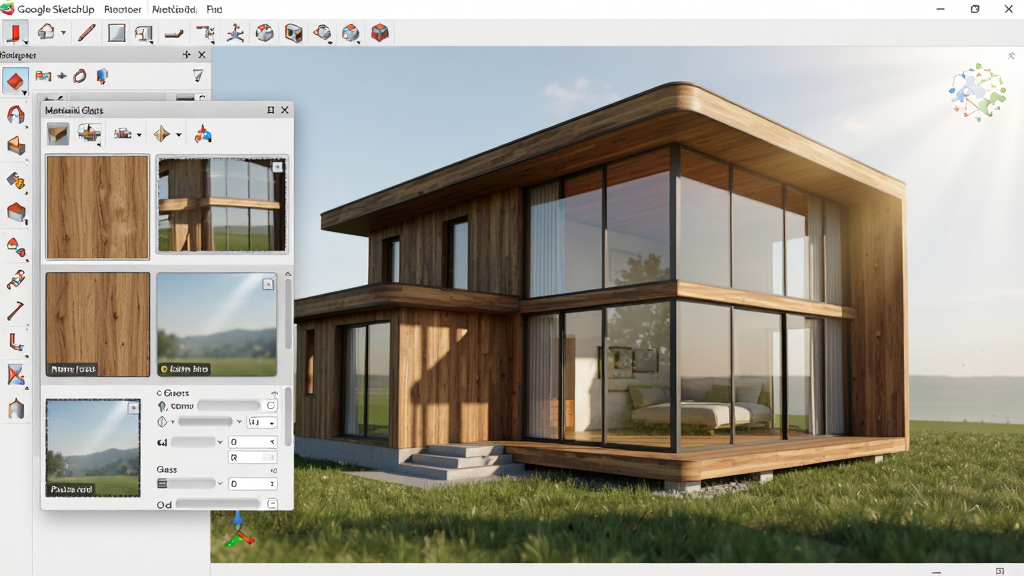Click the solid red cube icon
1024x576 pixels.
pyautogui.click(x=379, y=33)
